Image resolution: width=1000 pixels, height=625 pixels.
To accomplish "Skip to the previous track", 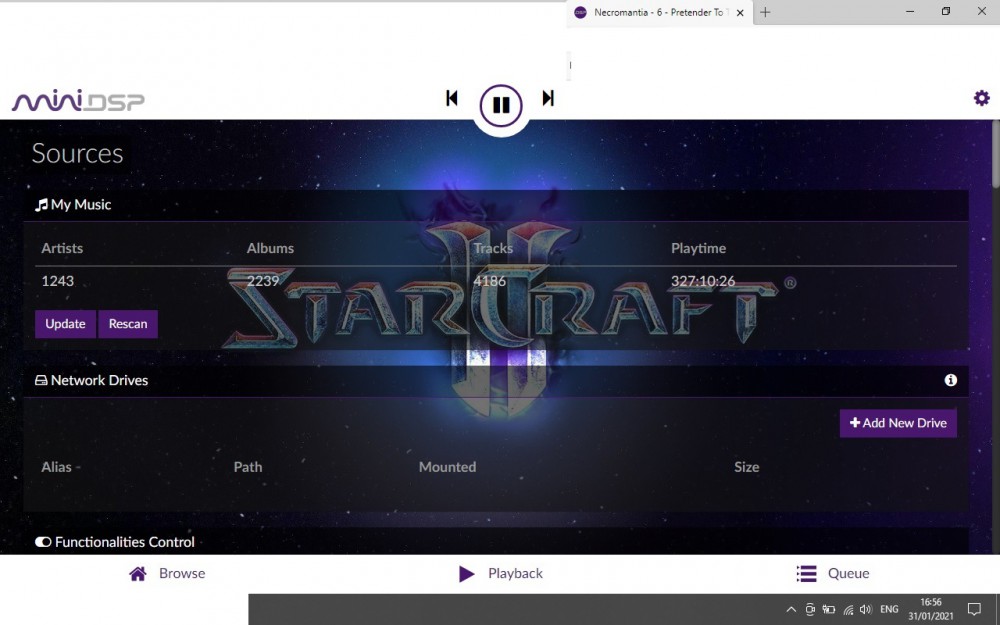I will 452,98.
